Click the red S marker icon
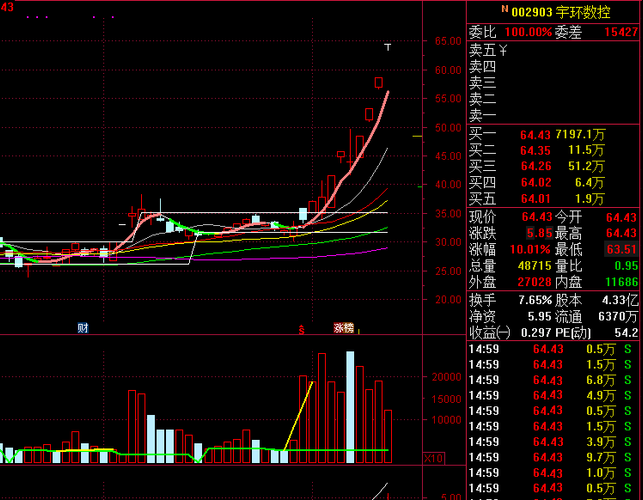Image resolution: width=643 pixels, height=500 pixels. pyautogui.click(x=302, y=329)
